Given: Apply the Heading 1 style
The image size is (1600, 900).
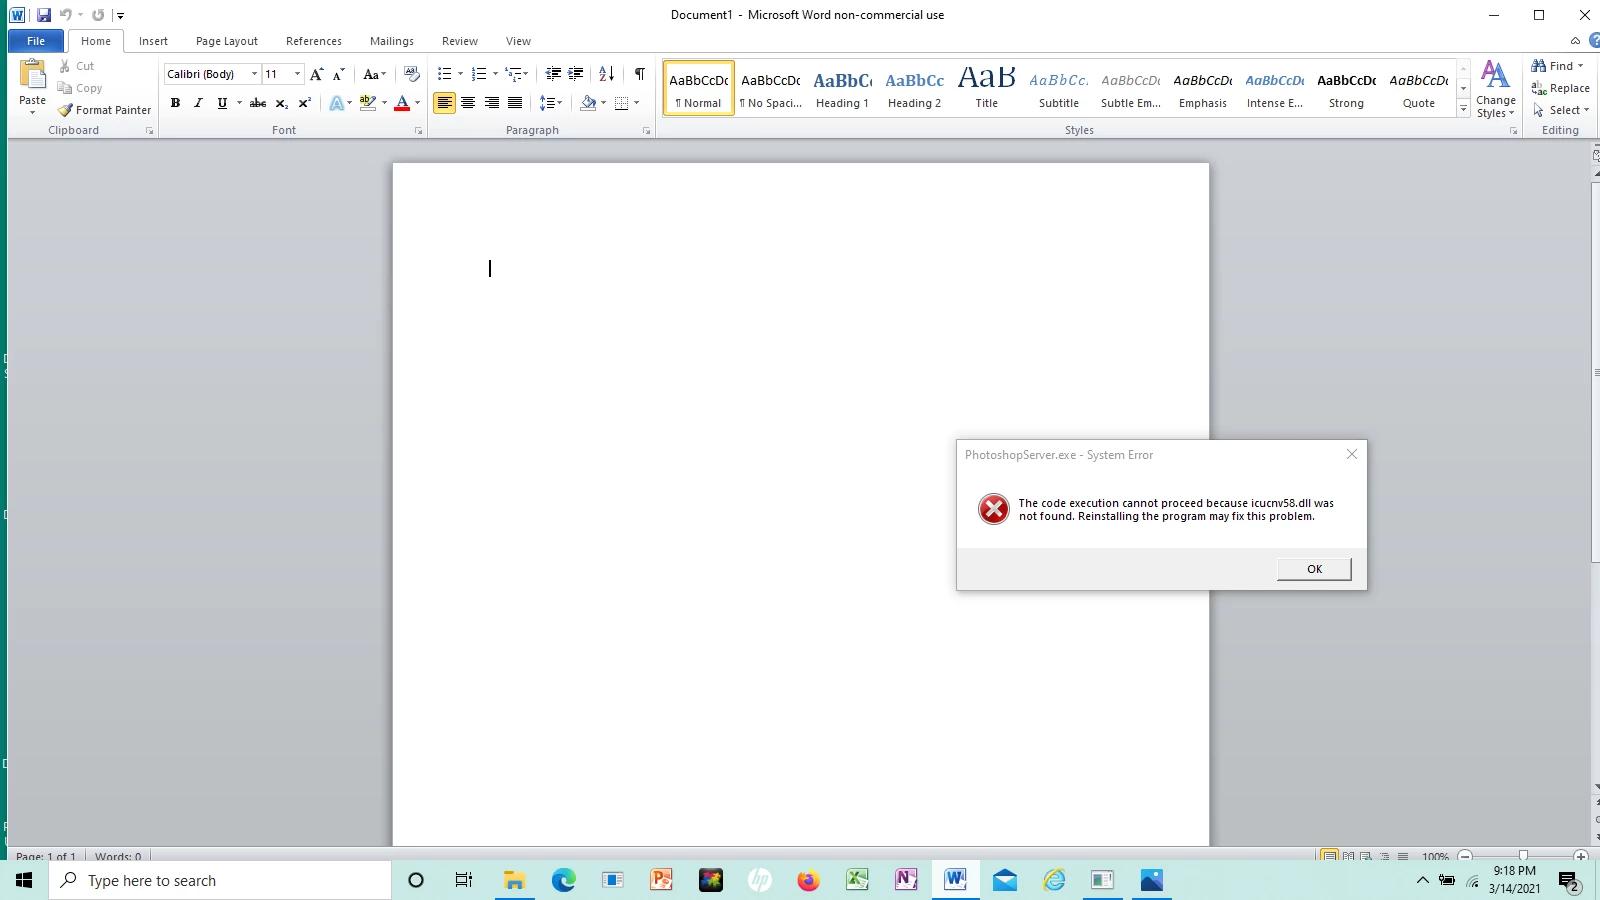Looking at the screenshot, I should [x=842, y=88].
